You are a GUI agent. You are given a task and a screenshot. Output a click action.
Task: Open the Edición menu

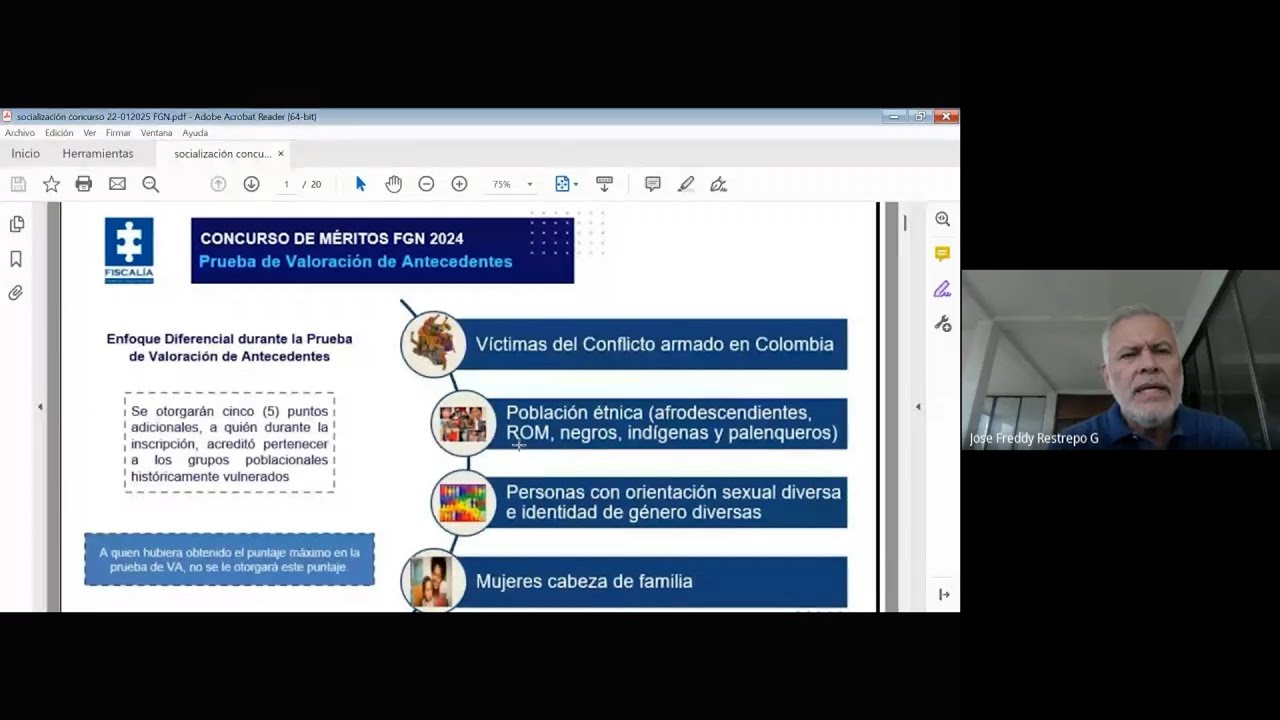(59, 133)
